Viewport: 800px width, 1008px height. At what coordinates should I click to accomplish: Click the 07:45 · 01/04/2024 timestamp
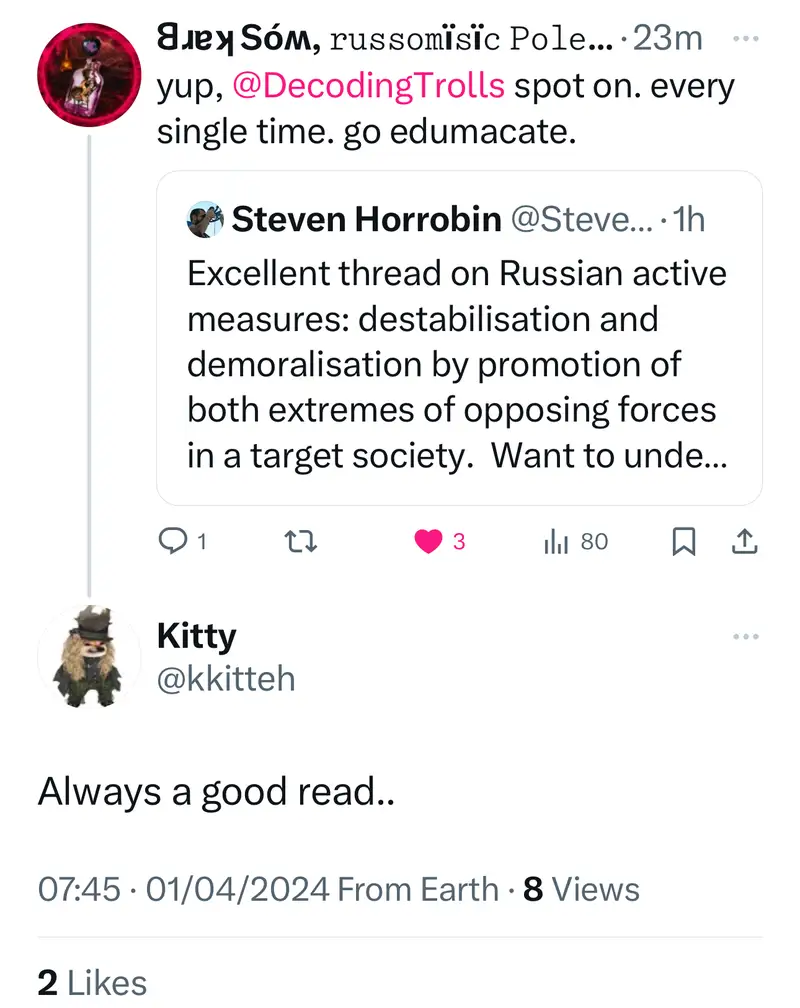(186, 889)
